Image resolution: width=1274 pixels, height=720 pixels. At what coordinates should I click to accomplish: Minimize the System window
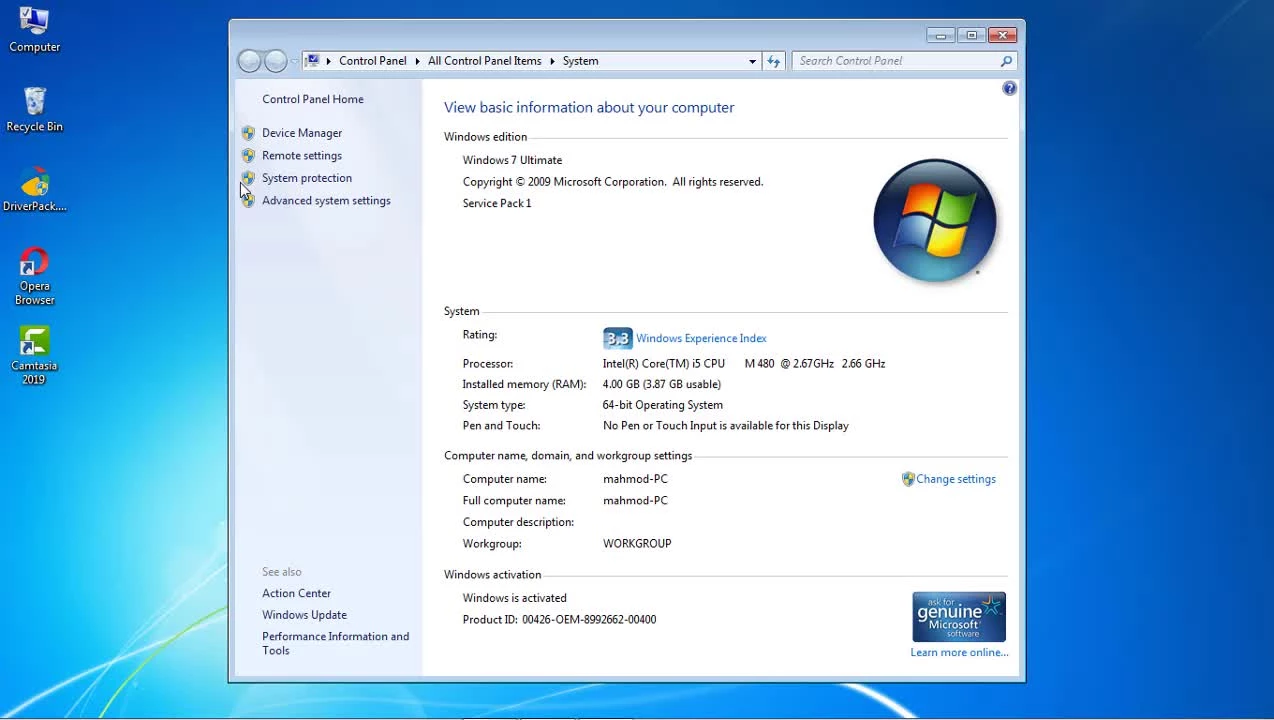pyautogui.click(x=940, y=36)
